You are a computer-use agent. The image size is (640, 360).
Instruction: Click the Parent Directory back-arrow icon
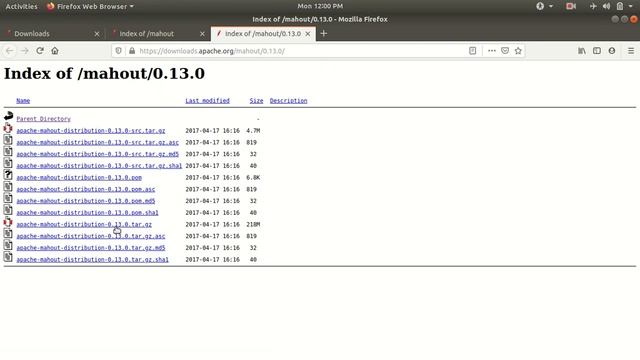pos(8,116)
